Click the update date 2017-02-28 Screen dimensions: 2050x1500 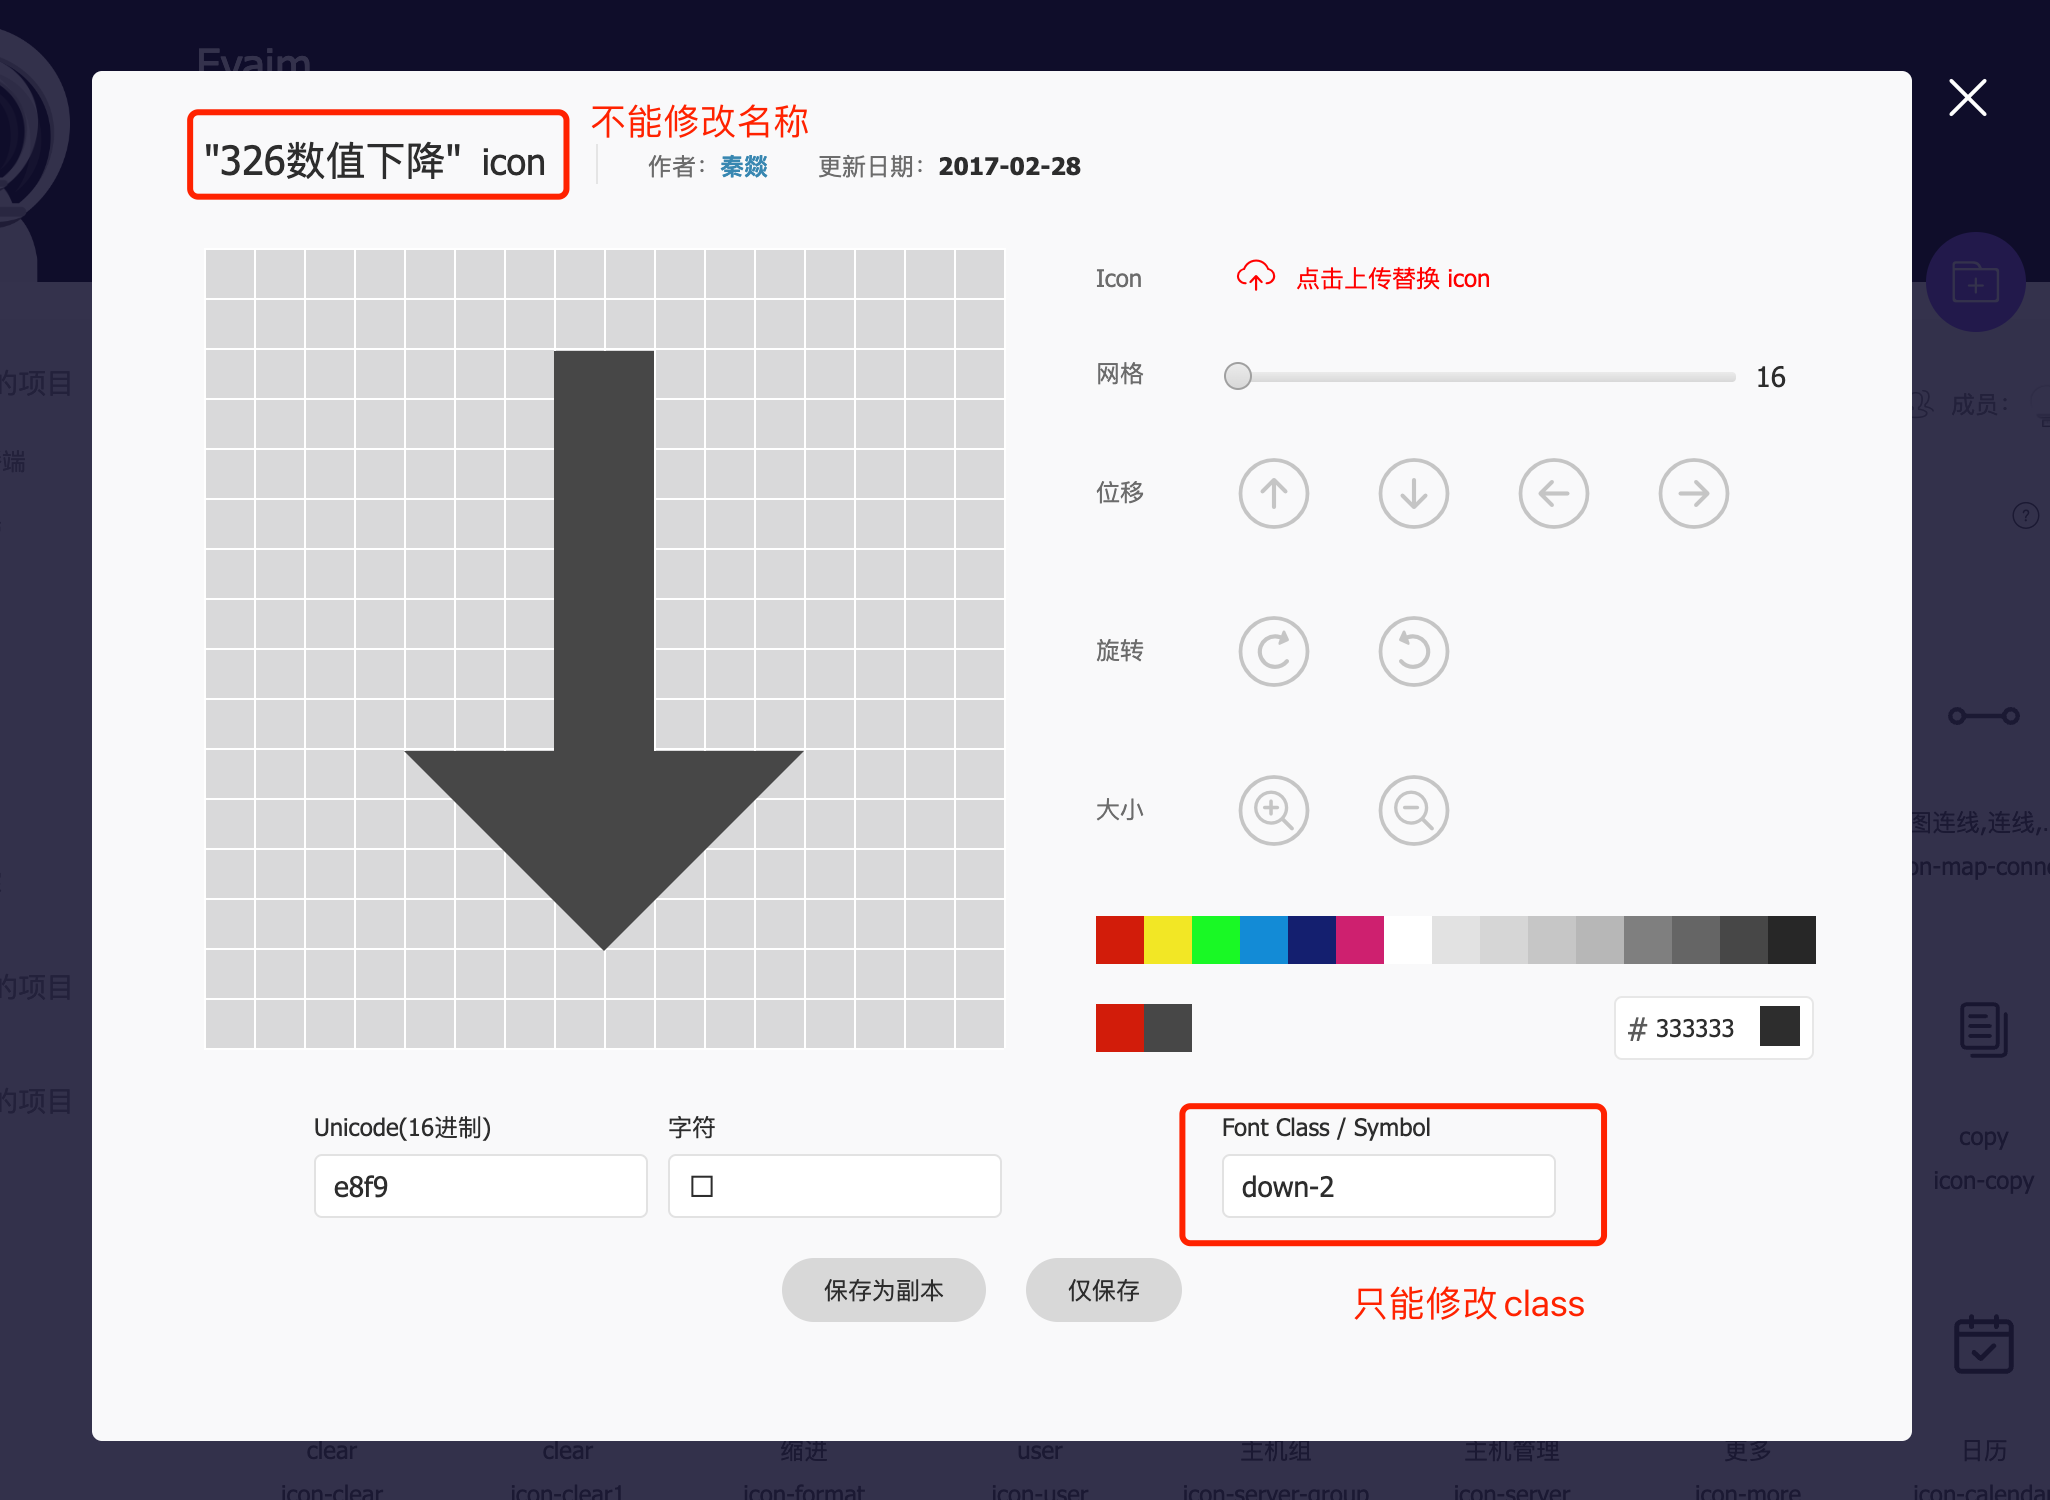pyautogui.click(x=1010, y=166)
